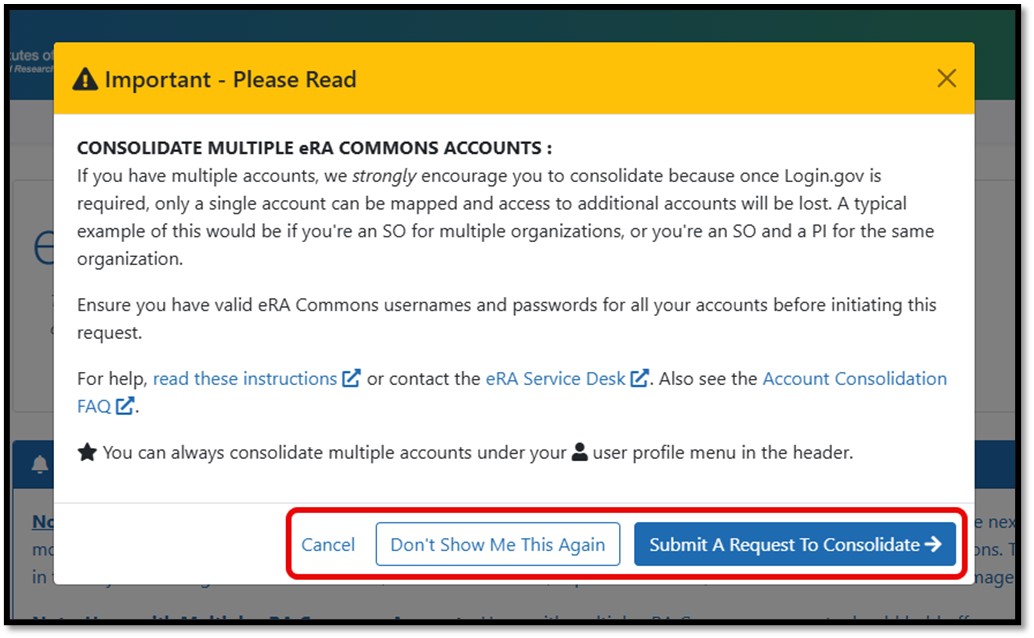The width and height of the screenshot is (1034, 638).
Task: Click the right arrow on the Submit button
Action: pos(933,545)
